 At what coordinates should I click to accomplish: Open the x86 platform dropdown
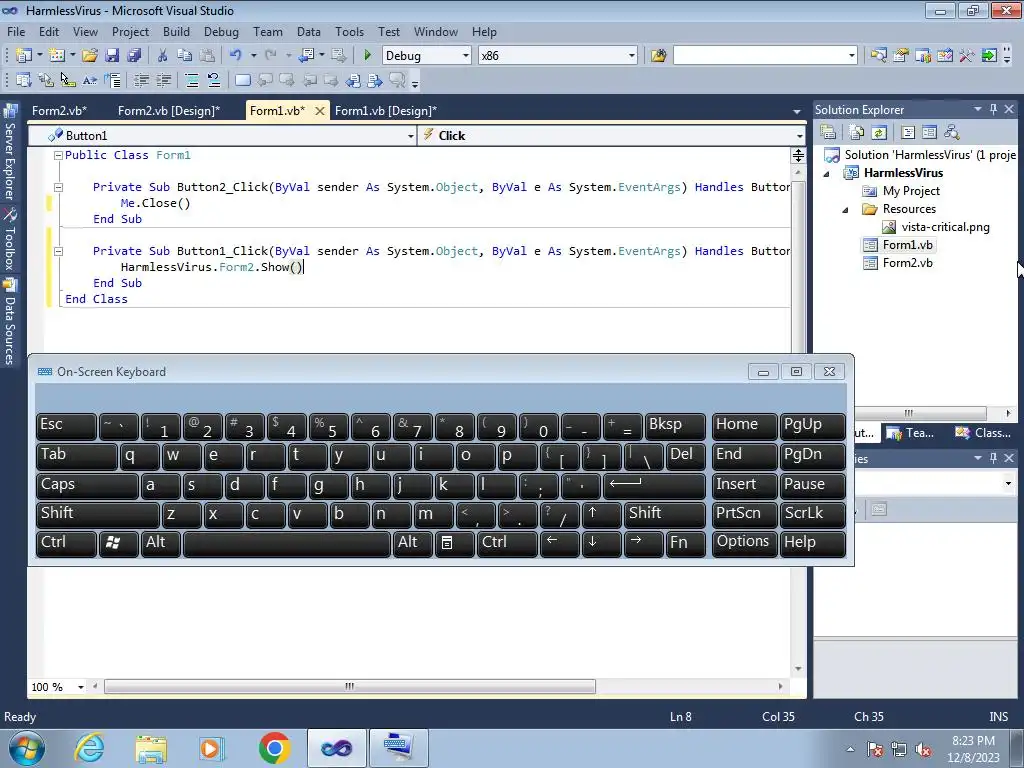pyautogui.click(x=632, y=56)
